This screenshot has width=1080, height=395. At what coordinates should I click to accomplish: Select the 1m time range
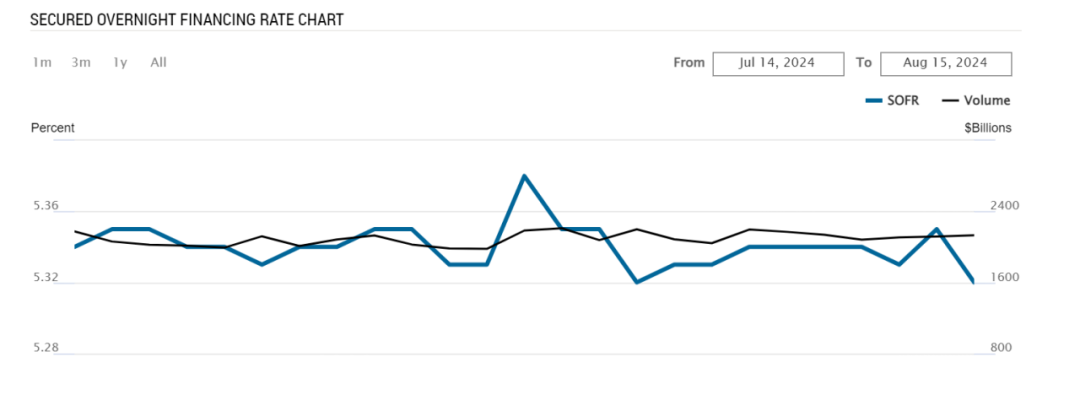[42, 63]
